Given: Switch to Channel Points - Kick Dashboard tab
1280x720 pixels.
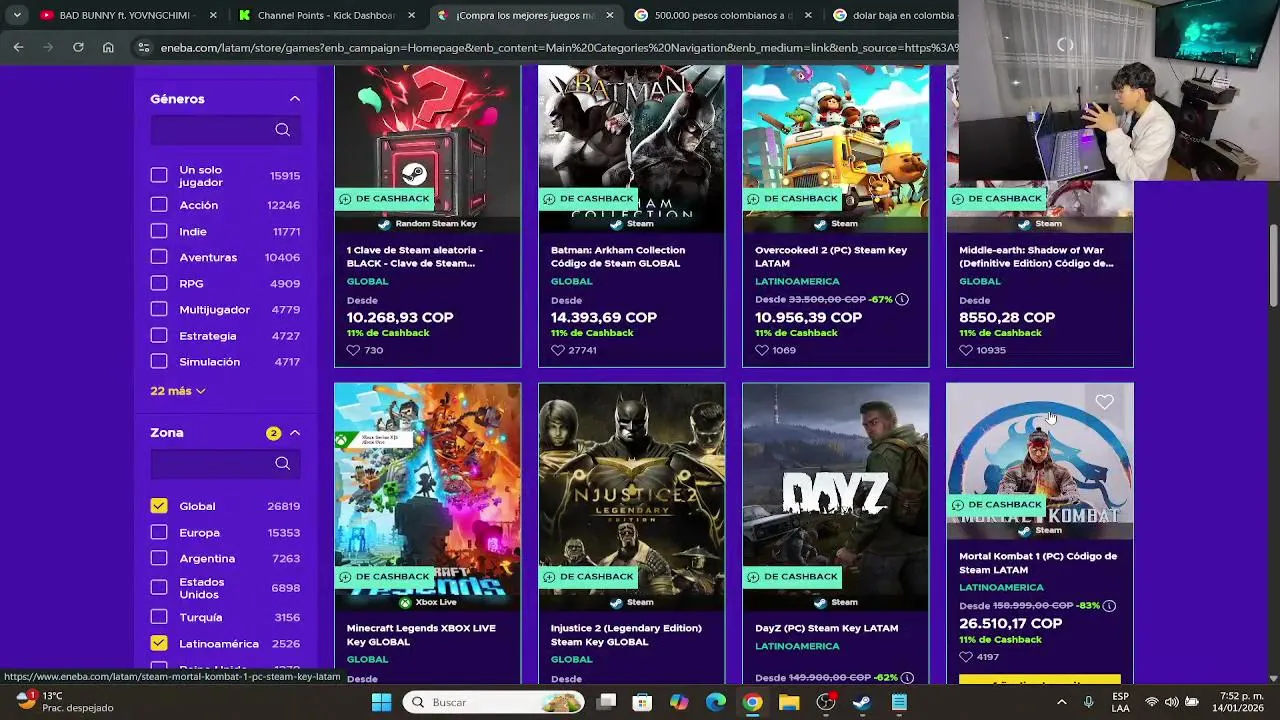Looking at the screenshot, I should tap(325, 15).
